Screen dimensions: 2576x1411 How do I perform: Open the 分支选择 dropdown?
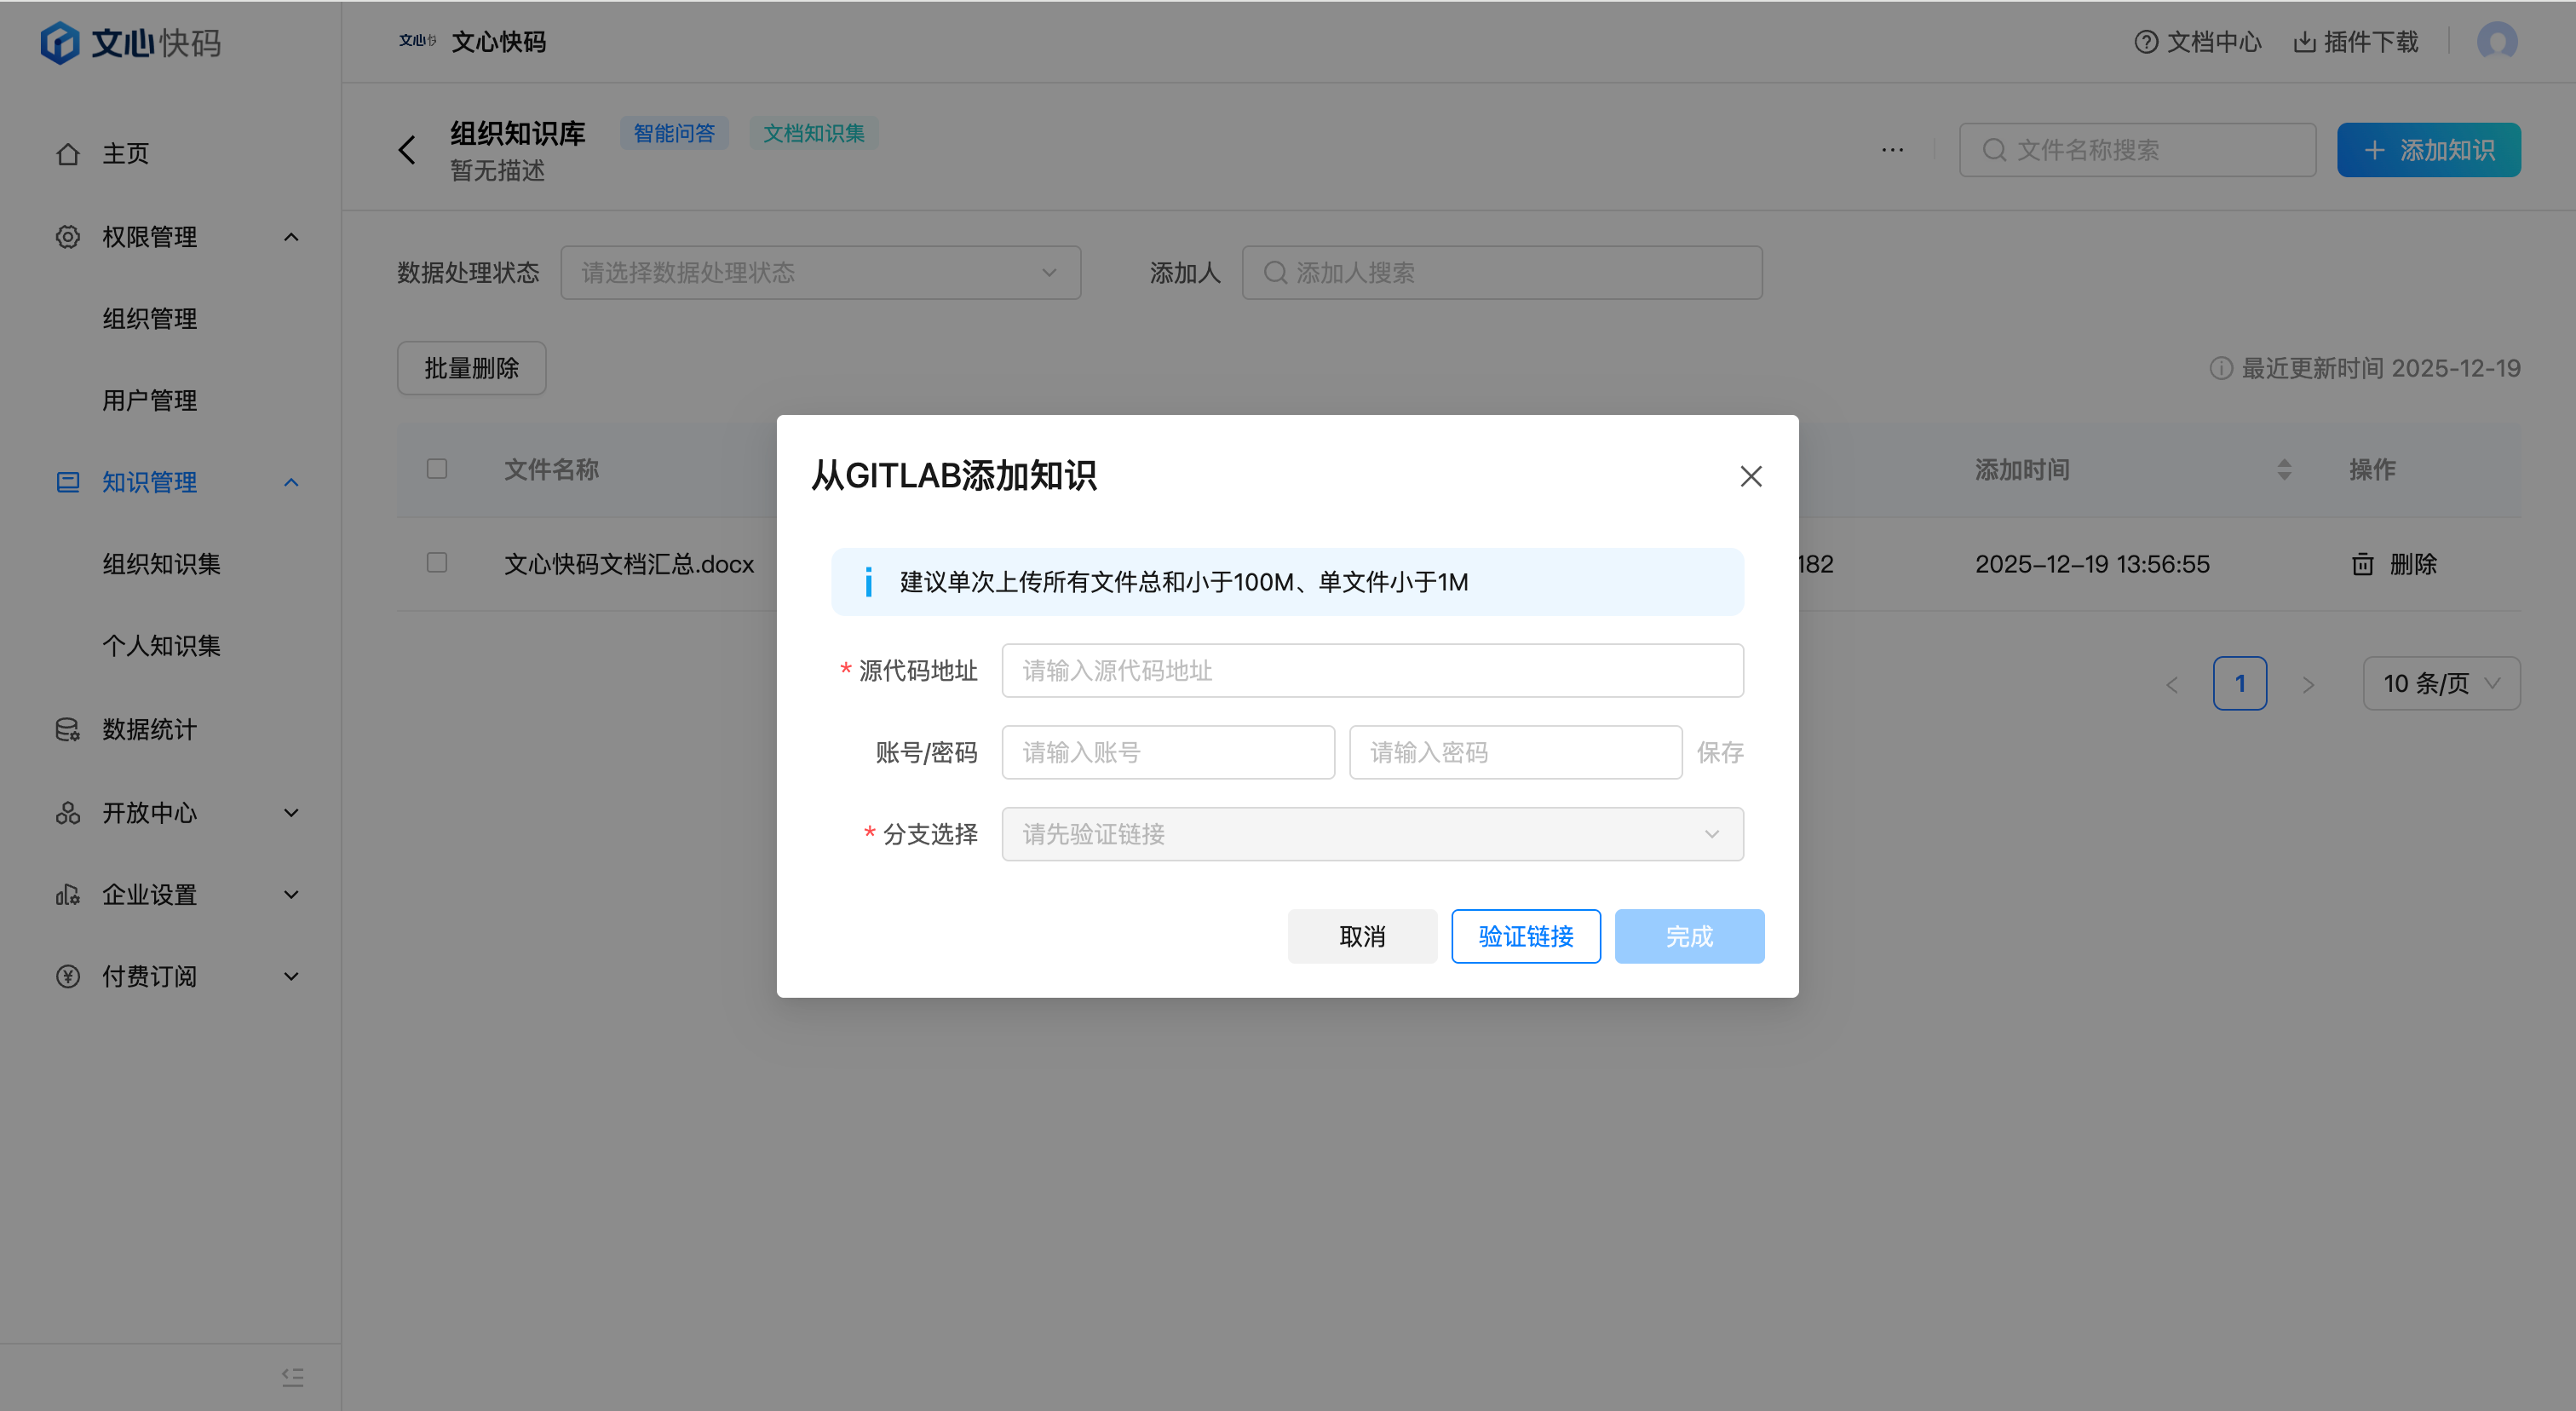1372,834
